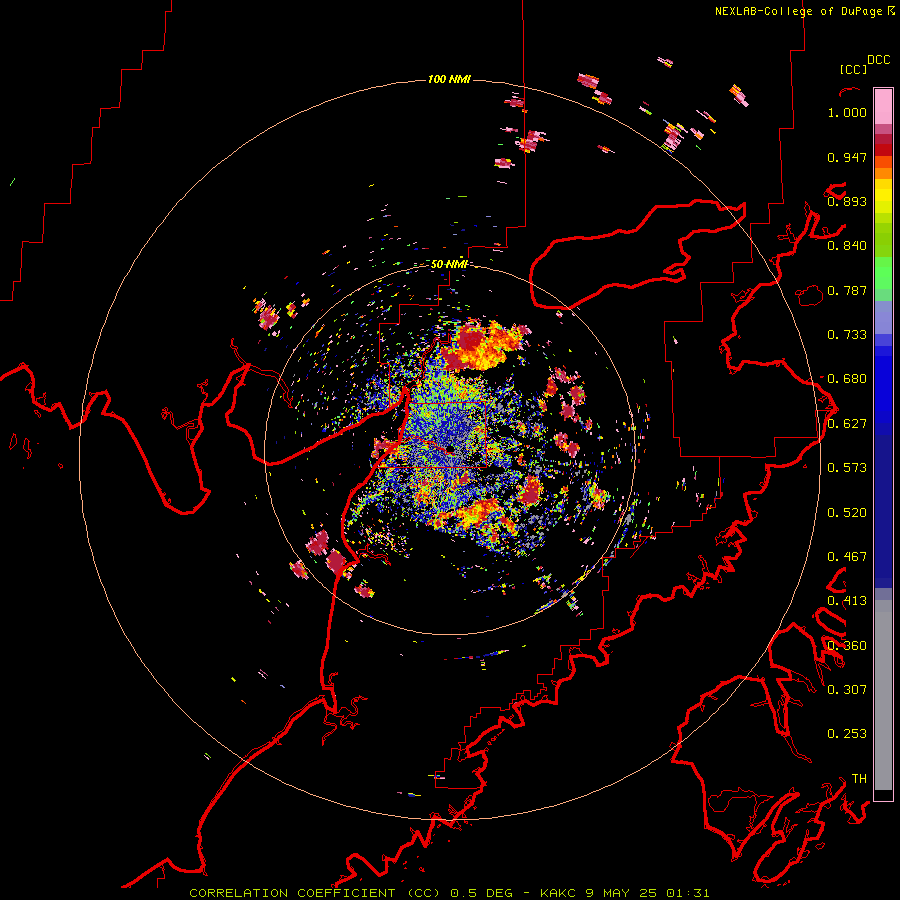Click the radar site center black dot
900x900 pixels.
click(x=451, y=448)
